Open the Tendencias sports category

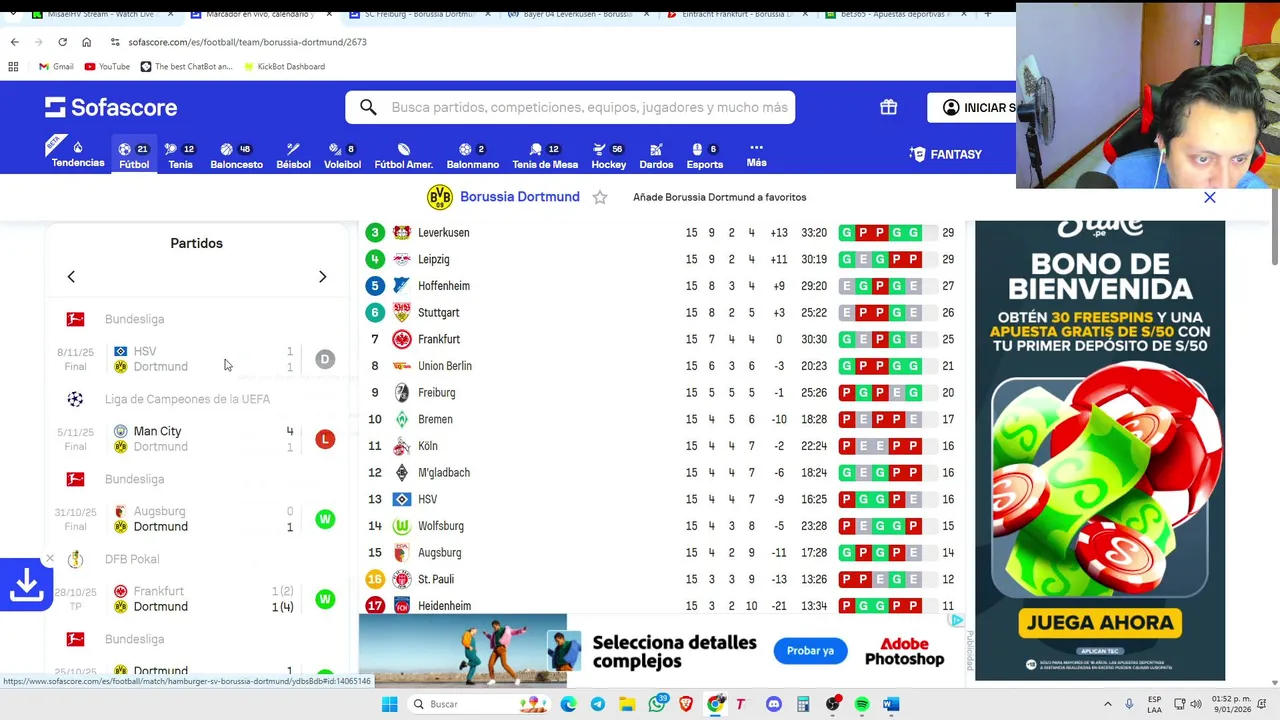(78, 154)
